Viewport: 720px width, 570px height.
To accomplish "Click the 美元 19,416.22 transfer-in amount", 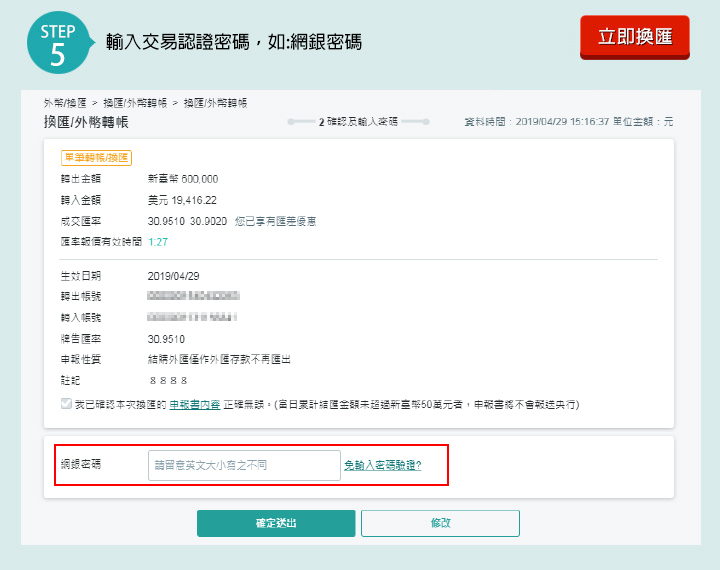I will (182, 200).
